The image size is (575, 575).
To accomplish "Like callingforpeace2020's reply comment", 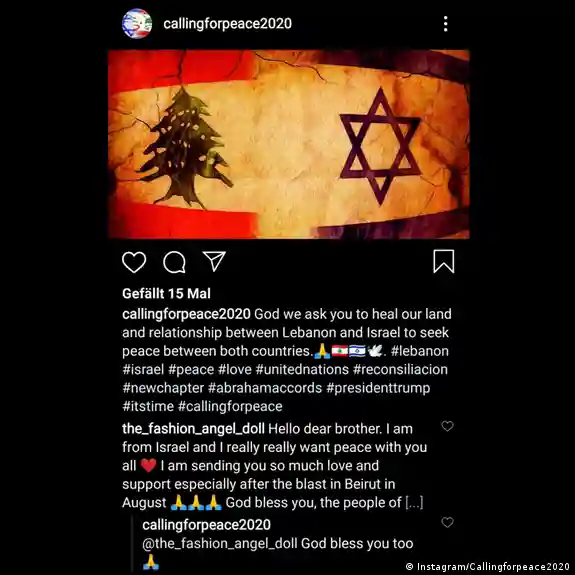I will [x=447, y=522].
